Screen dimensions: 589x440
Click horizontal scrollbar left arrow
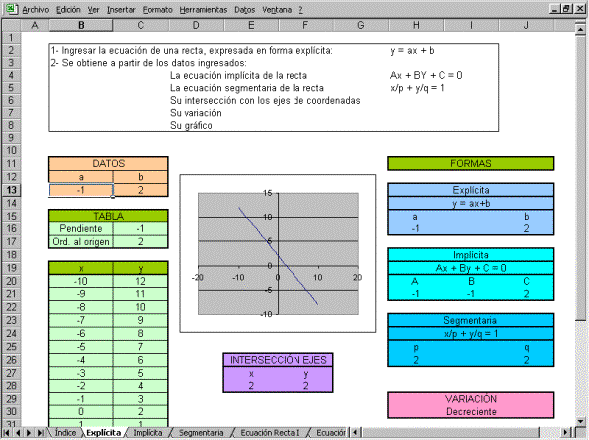coord(355,432)
